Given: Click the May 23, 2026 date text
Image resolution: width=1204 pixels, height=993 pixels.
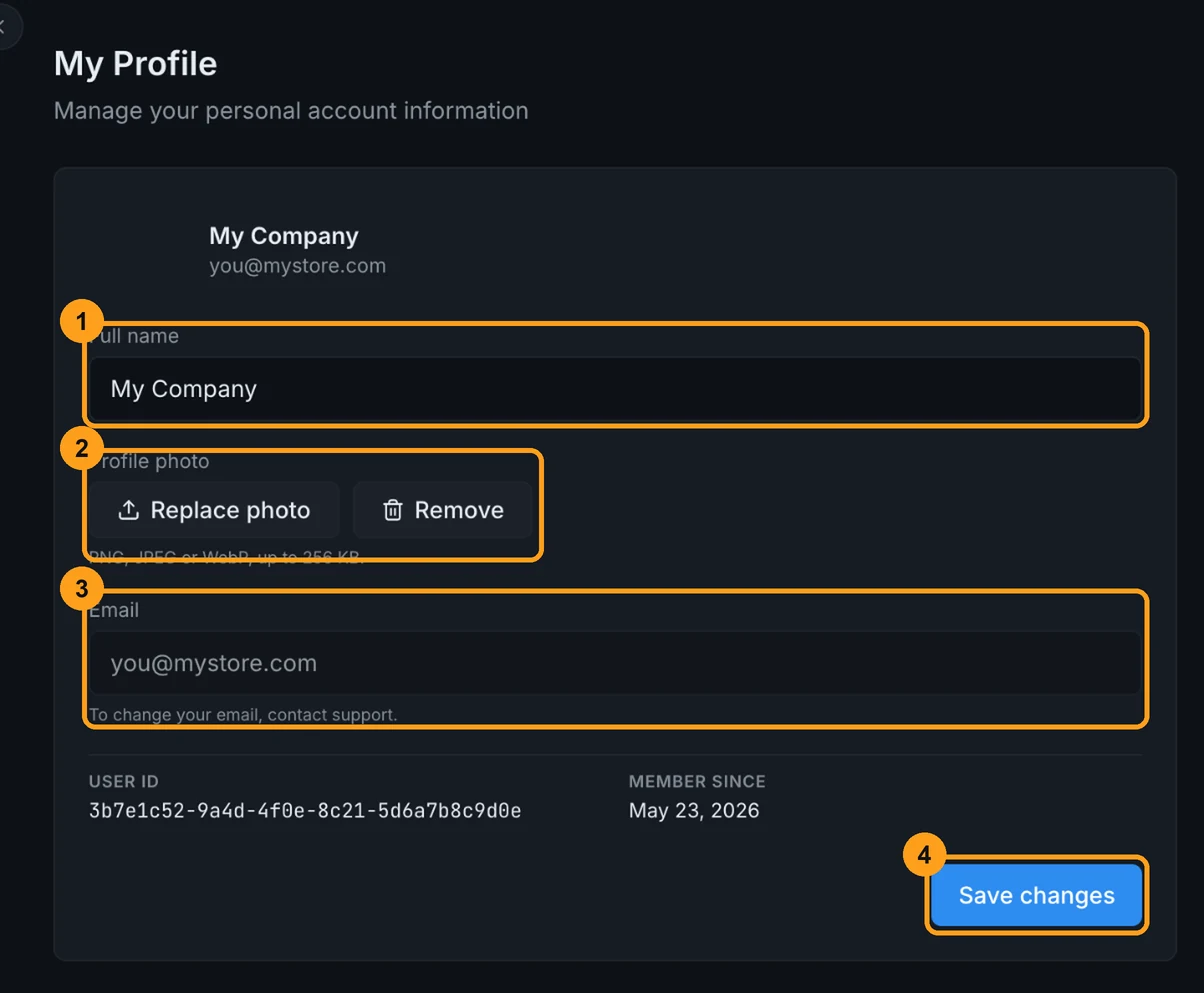Looking at the screenshot, I should 694,810.
